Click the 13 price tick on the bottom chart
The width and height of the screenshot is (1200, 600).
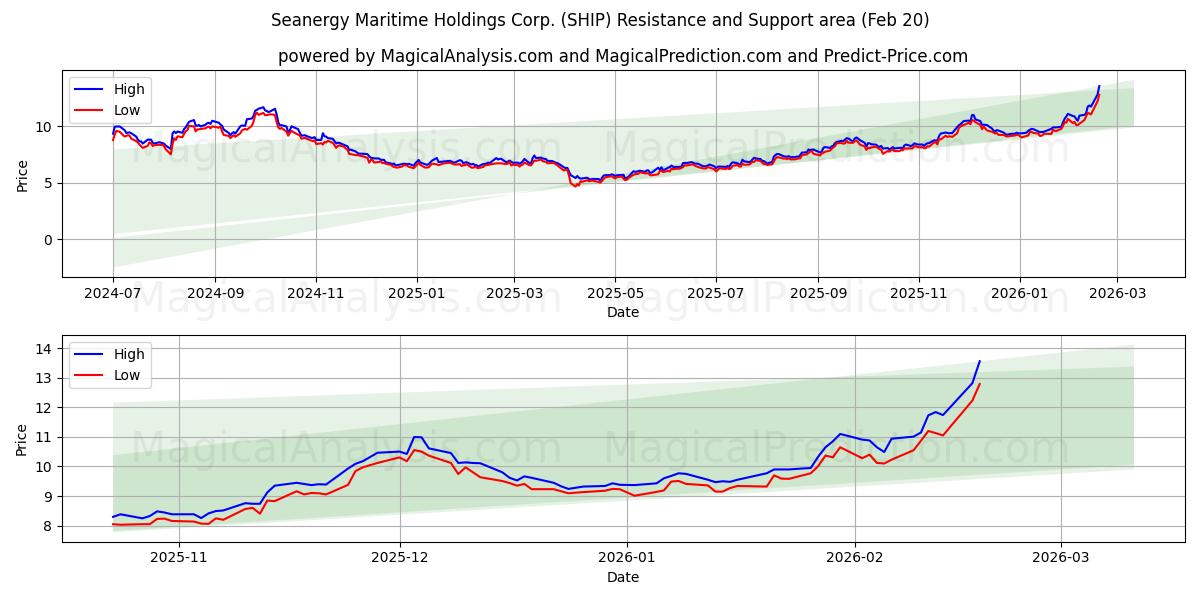45,378
